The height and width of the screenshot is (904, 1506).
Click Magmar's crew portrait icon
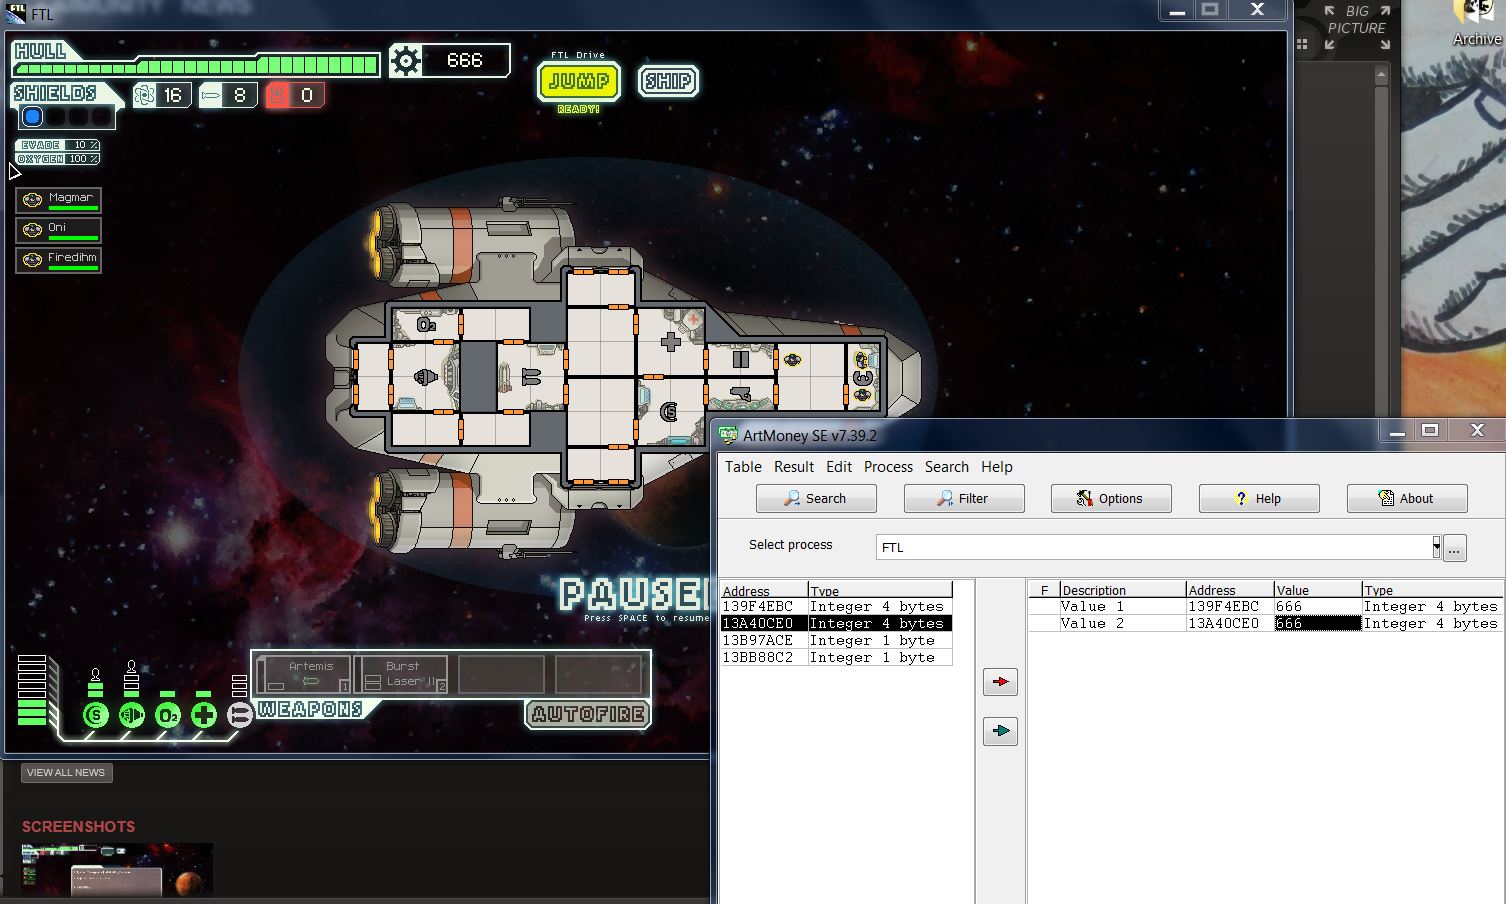pos(32,200)
